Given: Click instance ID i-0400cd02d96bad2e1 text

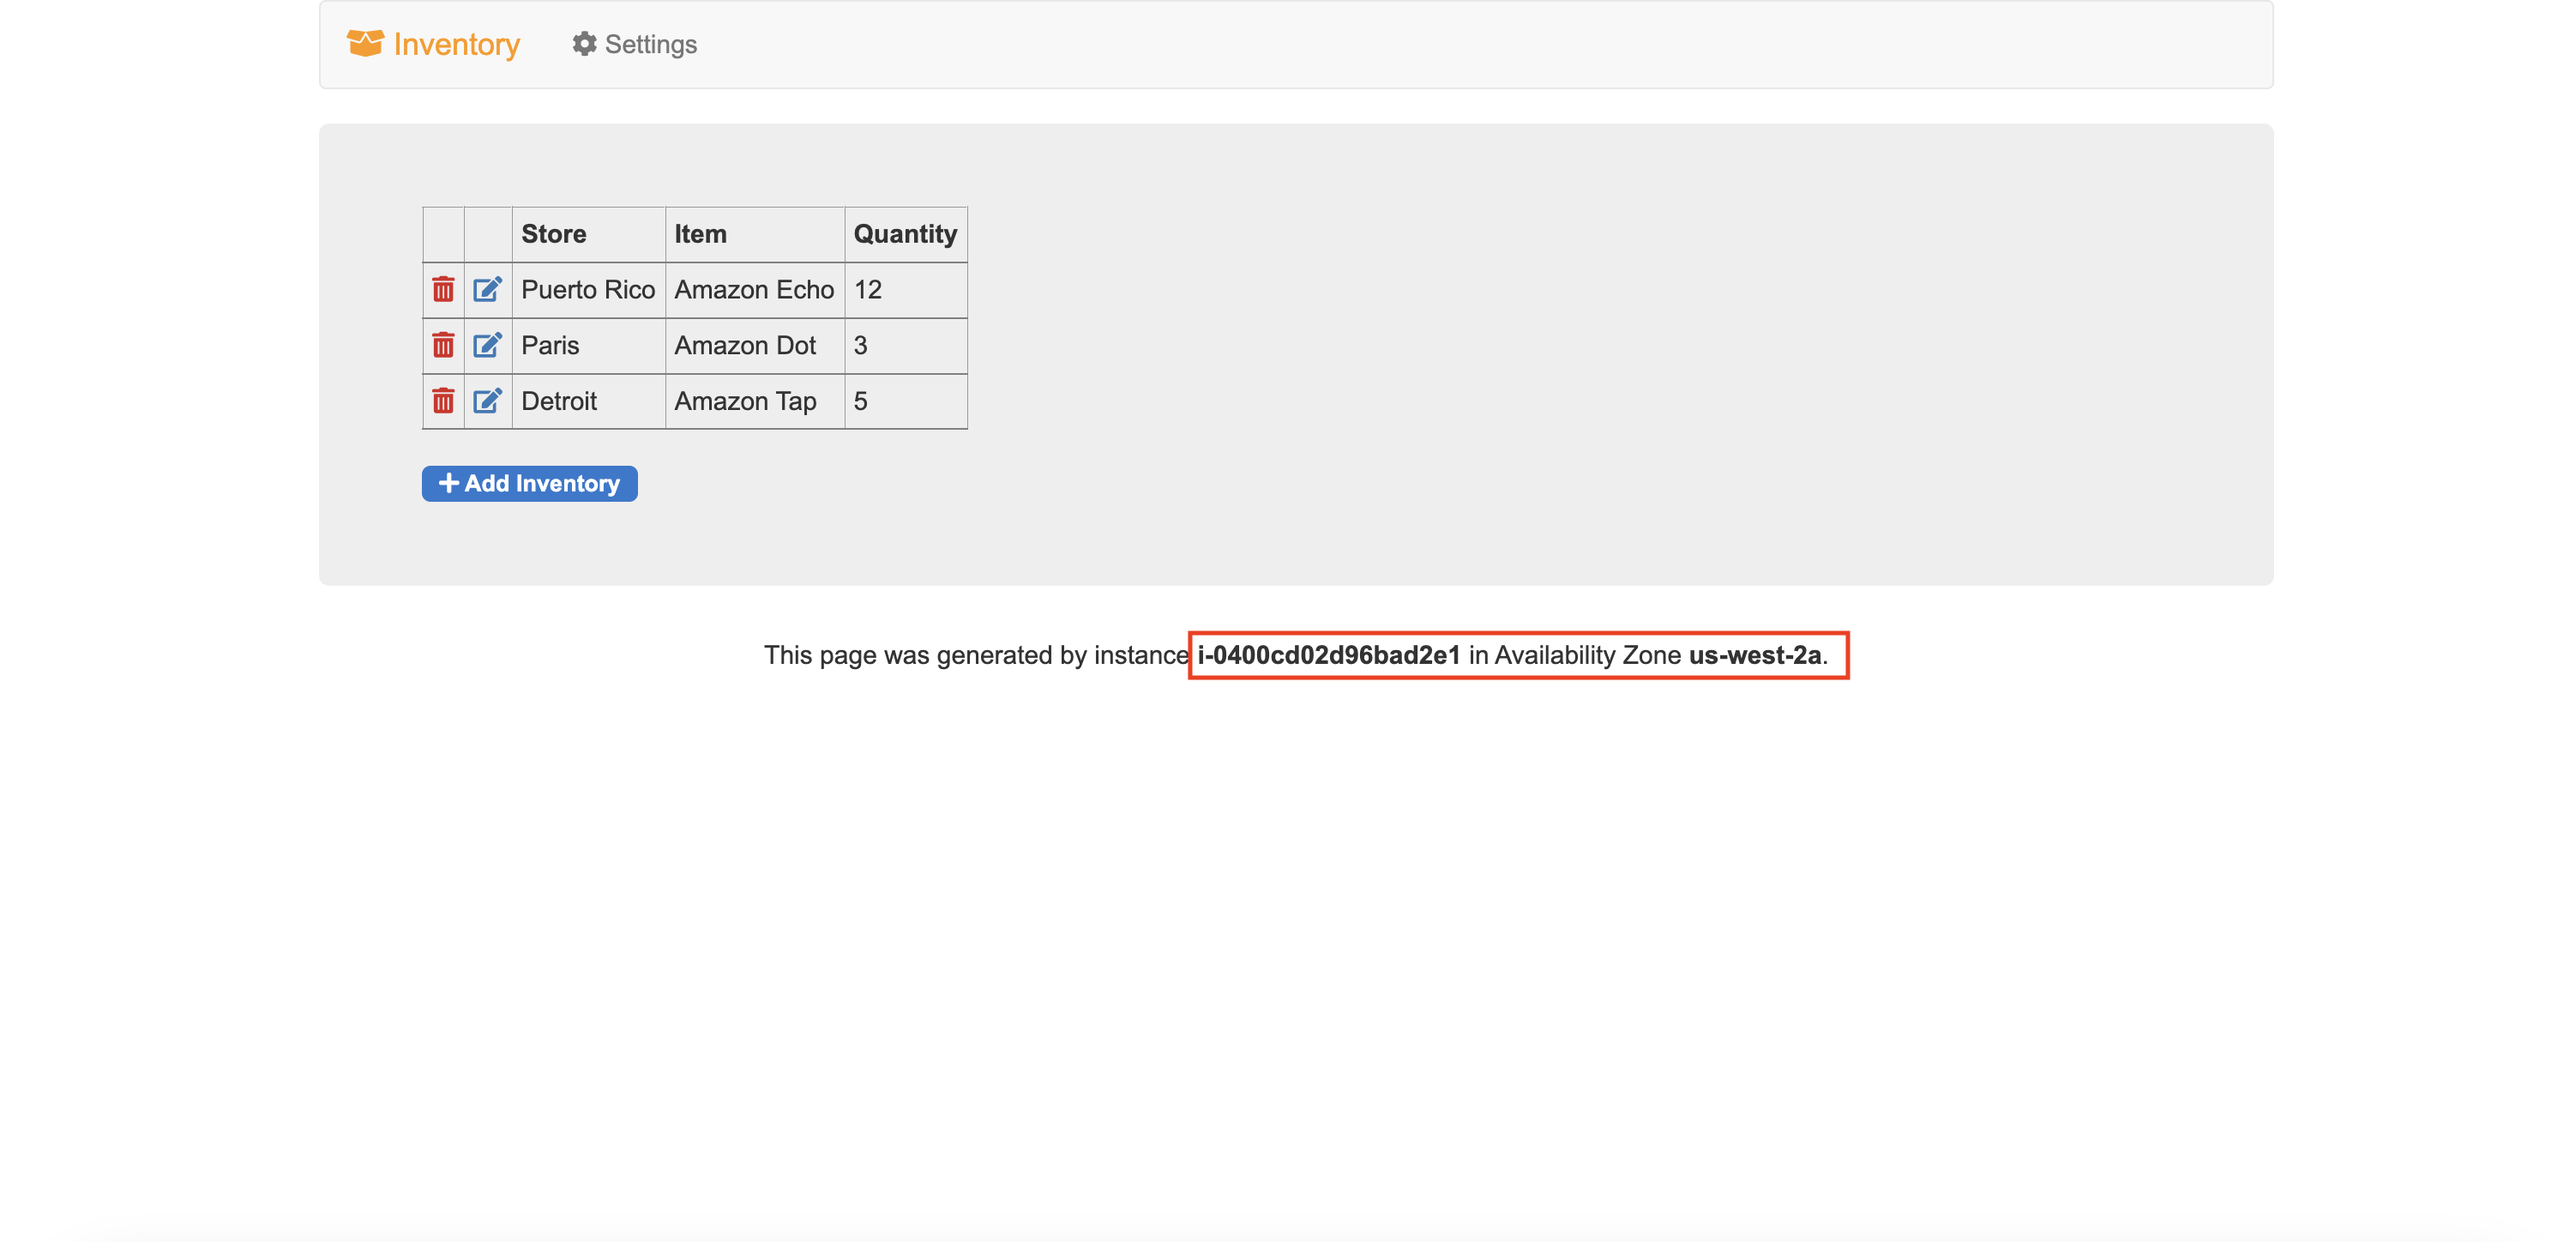Looking at the screenshot, I should click(1328, 655).
